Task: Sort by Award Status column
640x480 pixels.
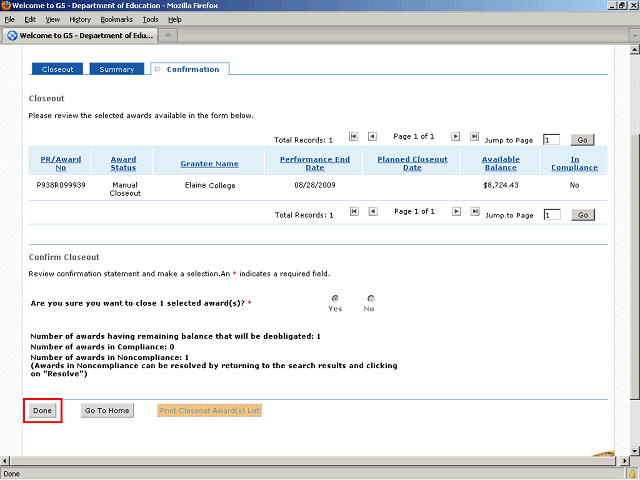Action: (x=123, y=163)
